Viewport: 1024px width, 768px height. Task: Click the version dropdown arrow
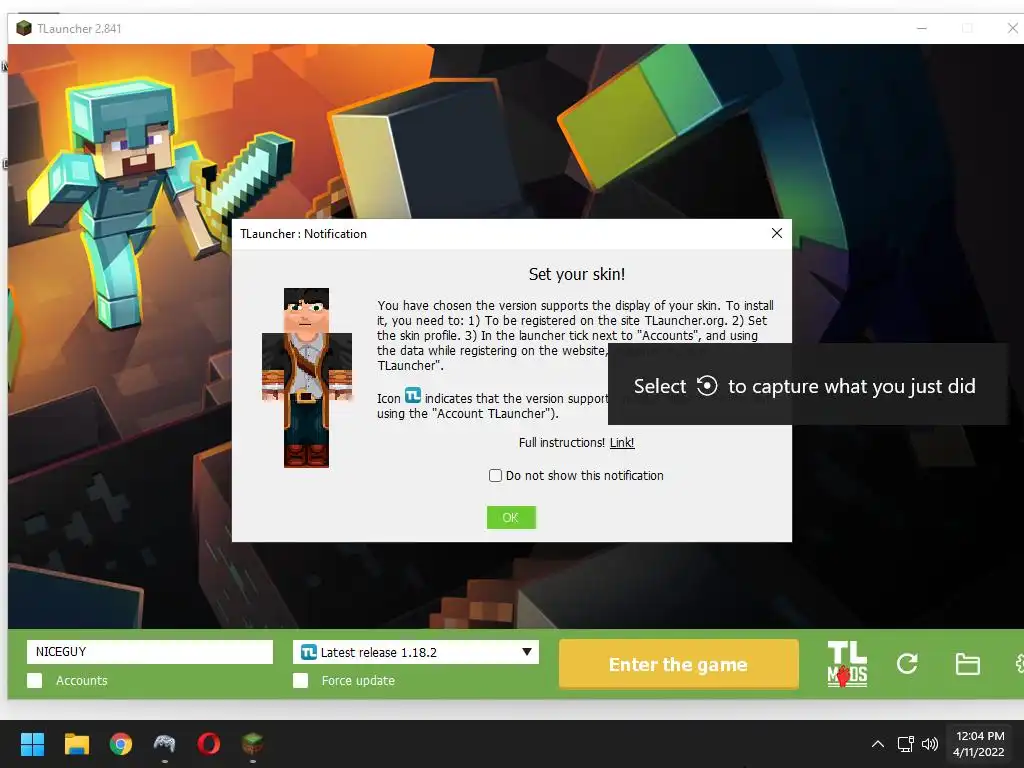(526, 652)
